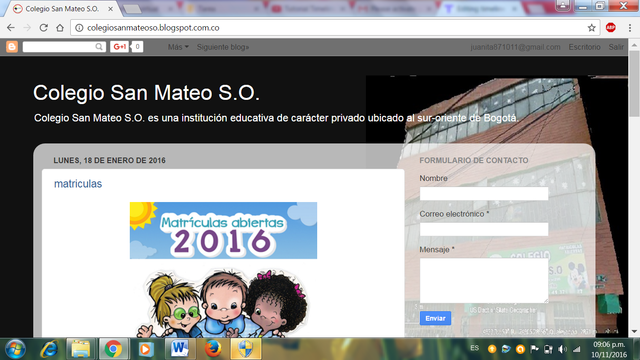
Task: Switch to Chrome on the taskbar
Action: tap(113, 349)
